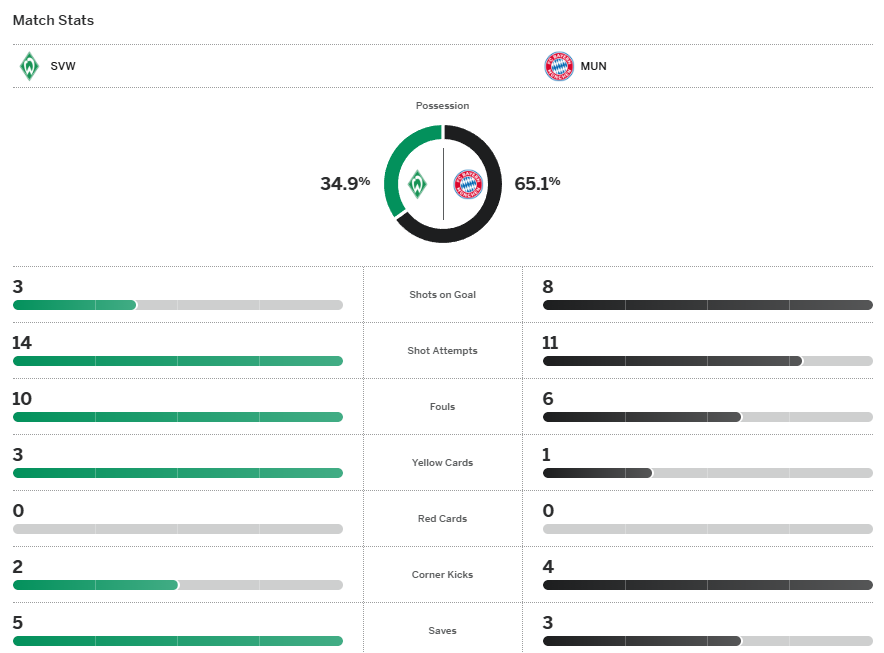884x653 pixels.
Task: Click the Bayern Munich crest beside MUN
Action: 558,66
